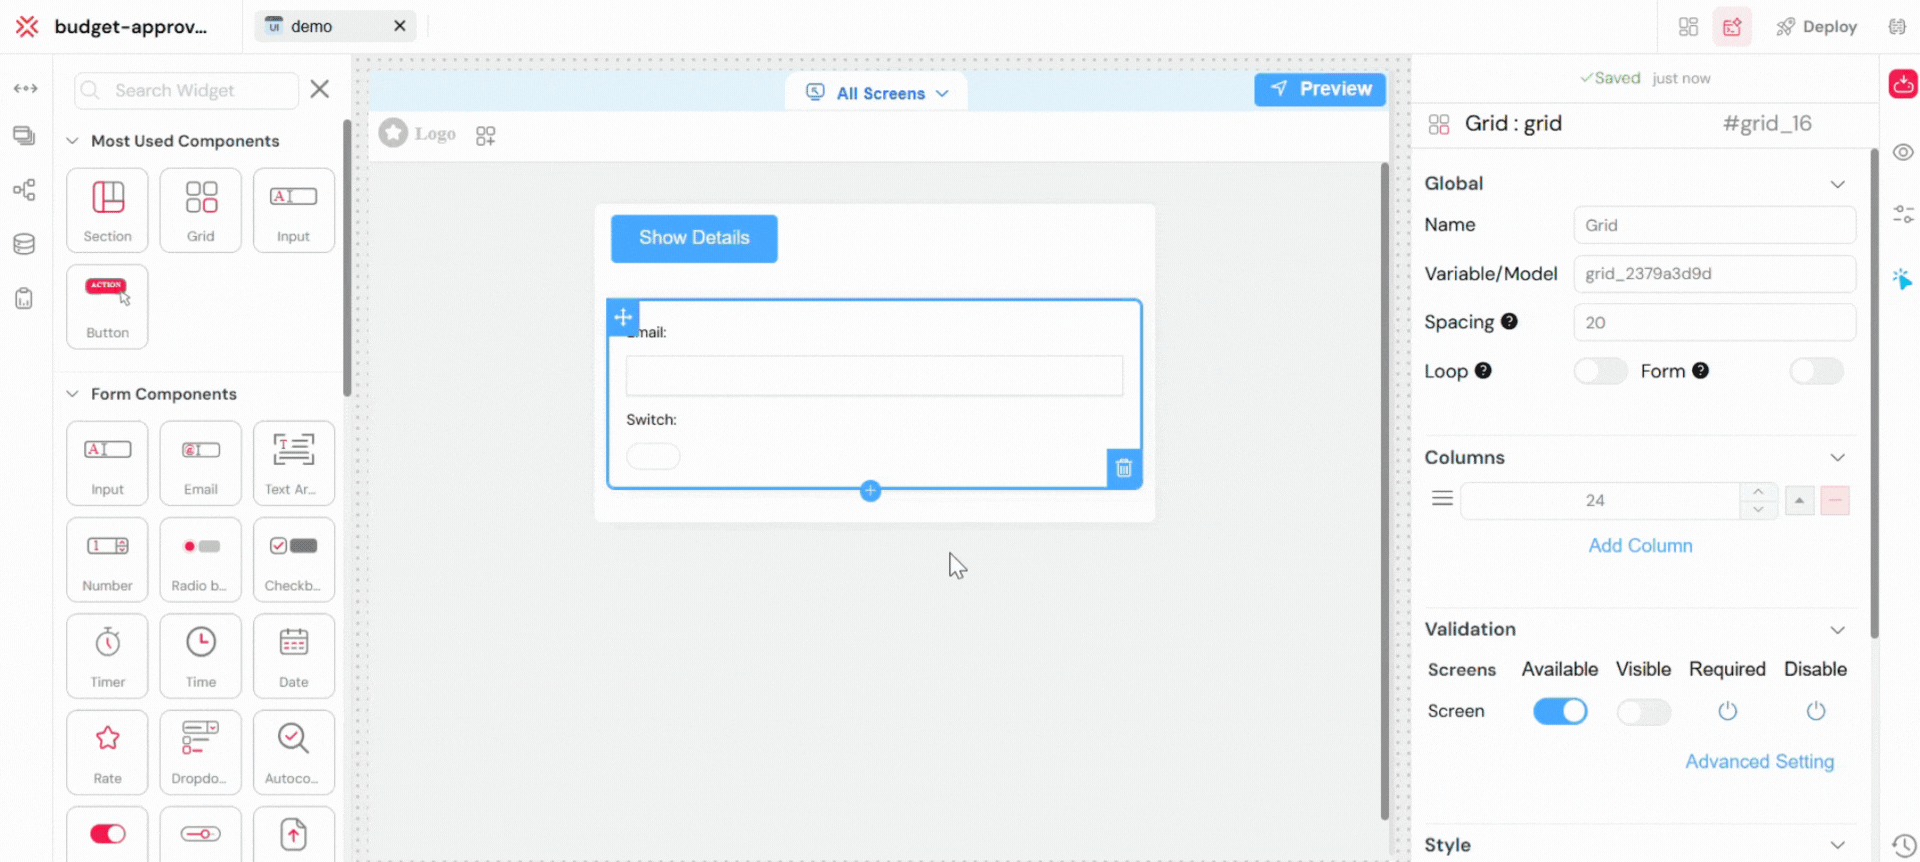Click the Add Column link

(x=1640, y=546)
